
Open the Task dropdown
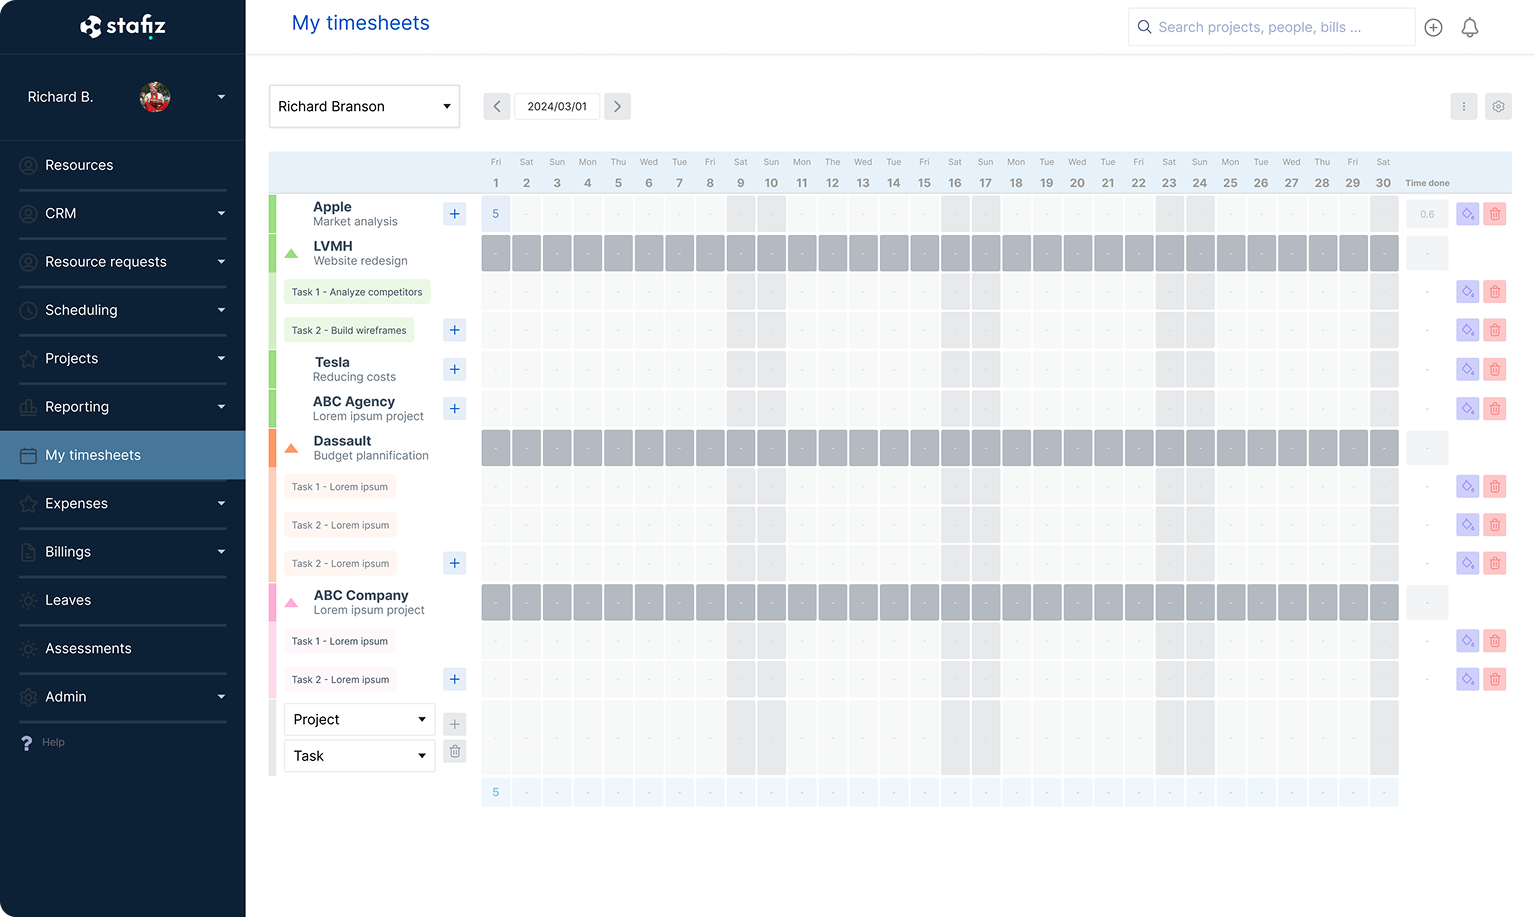[x=360, y=756]
